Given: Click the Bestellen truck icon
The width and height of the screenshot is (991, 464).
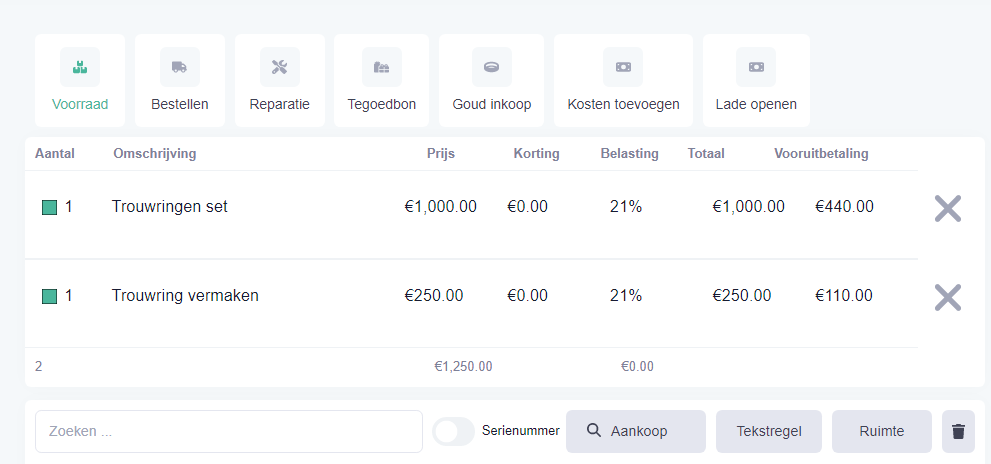Looking at the screenshot, I should tap(180, 67).
